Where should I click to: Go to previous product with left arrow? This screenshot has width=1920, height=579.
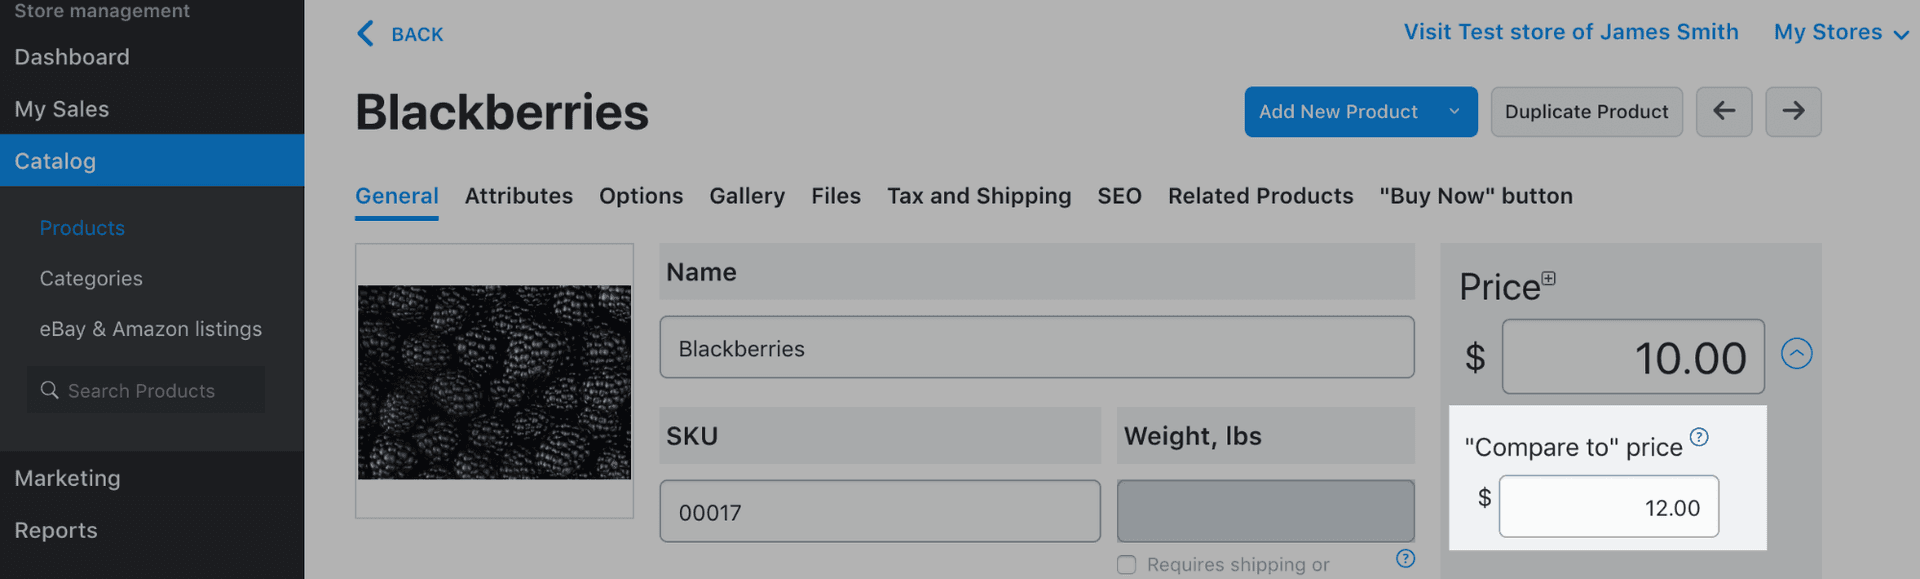click(1724, 111)
